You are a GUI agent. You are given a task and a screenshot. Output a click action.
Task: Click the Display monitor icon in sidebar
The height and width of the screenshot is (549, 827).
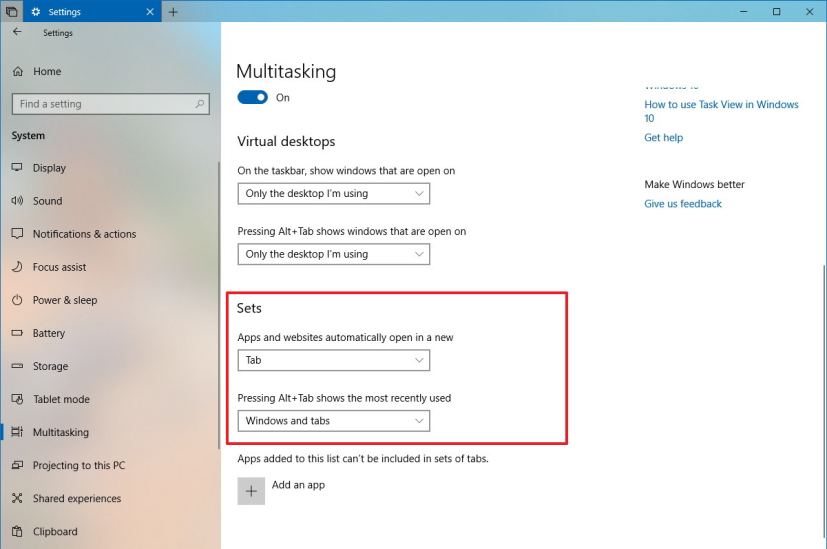(x=17, y=168)
